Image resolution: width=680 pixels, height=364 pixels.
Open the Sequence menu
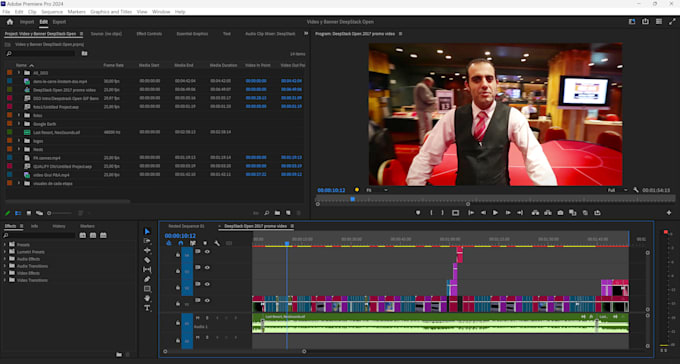pos(52,12)
